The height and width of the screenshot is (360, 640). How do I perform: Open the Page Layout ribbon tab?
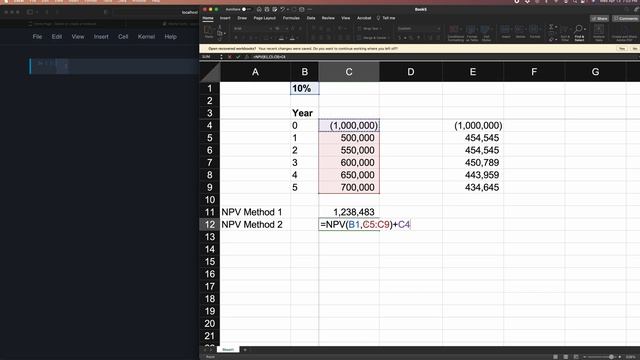264,18
